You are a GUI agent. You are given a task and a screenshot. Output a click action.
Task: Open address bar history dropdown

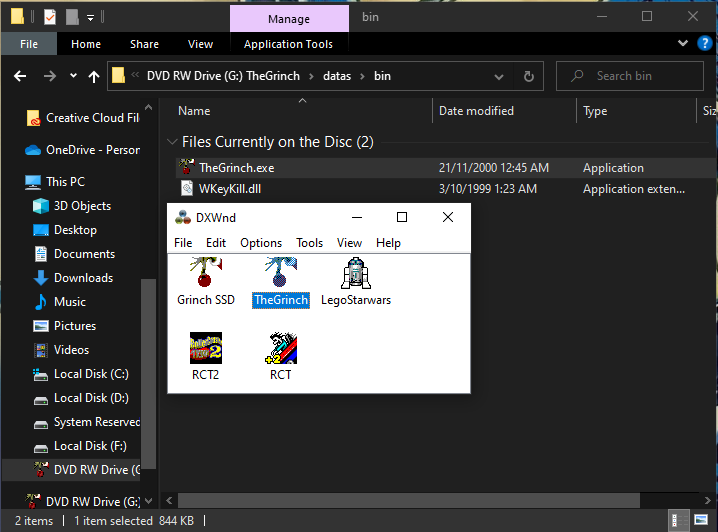tap(499, 76)
